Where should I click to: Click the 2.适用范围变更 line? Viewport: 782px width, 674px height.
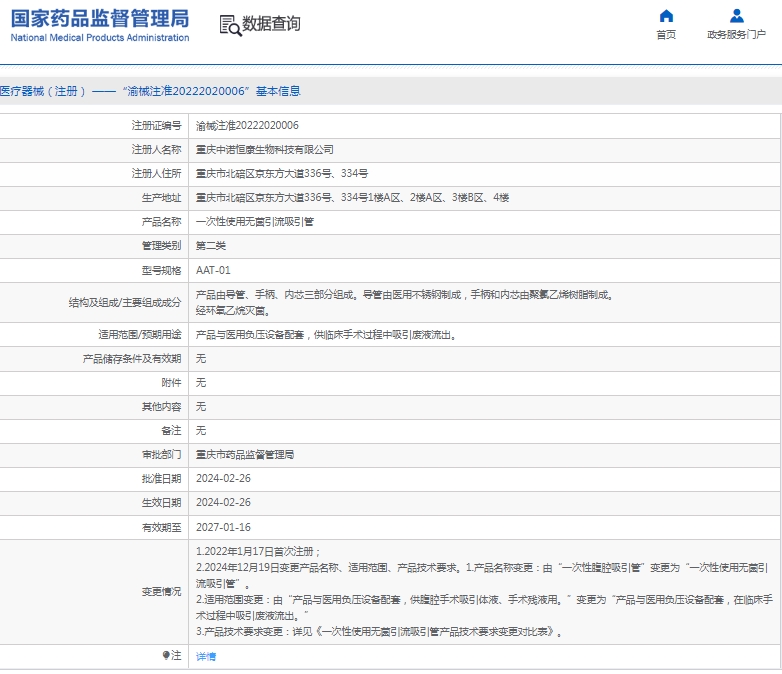(x=484, y=607)
